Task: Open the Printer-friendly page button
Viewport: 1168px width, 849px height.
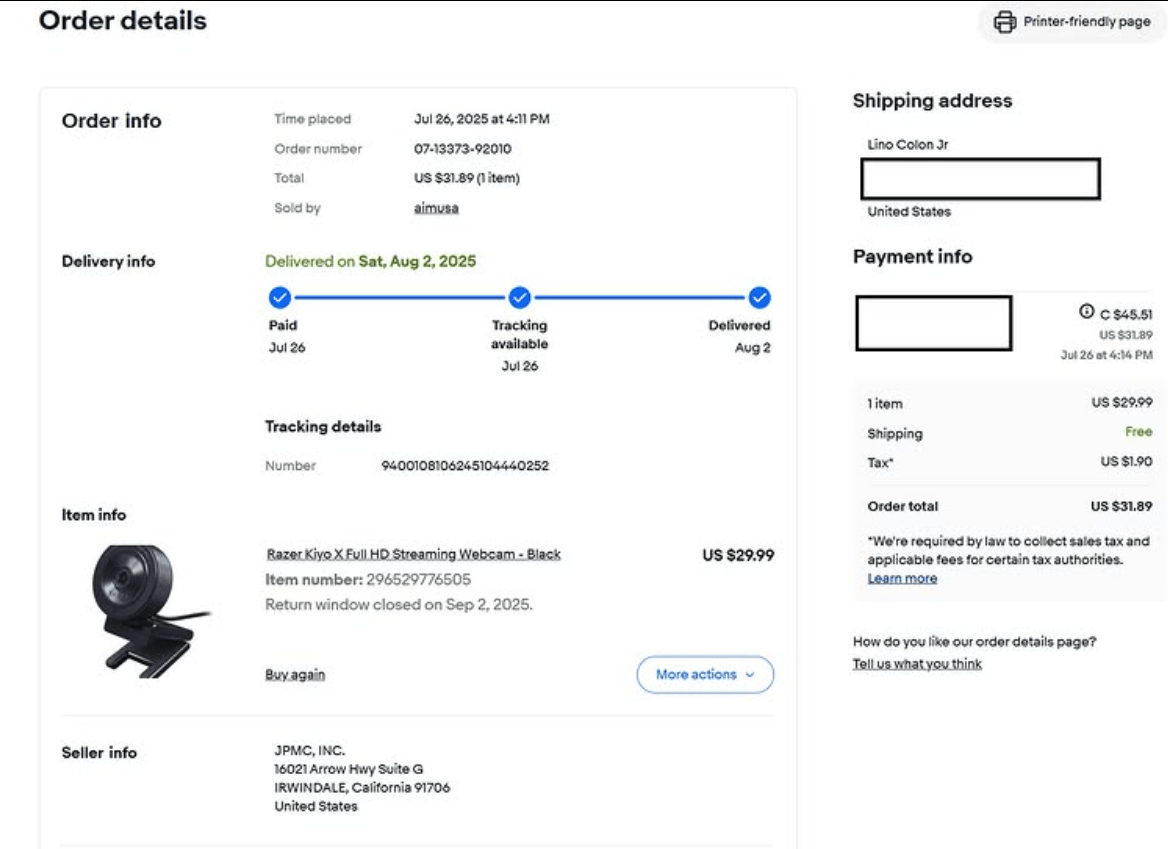Action: point(1072,22)
